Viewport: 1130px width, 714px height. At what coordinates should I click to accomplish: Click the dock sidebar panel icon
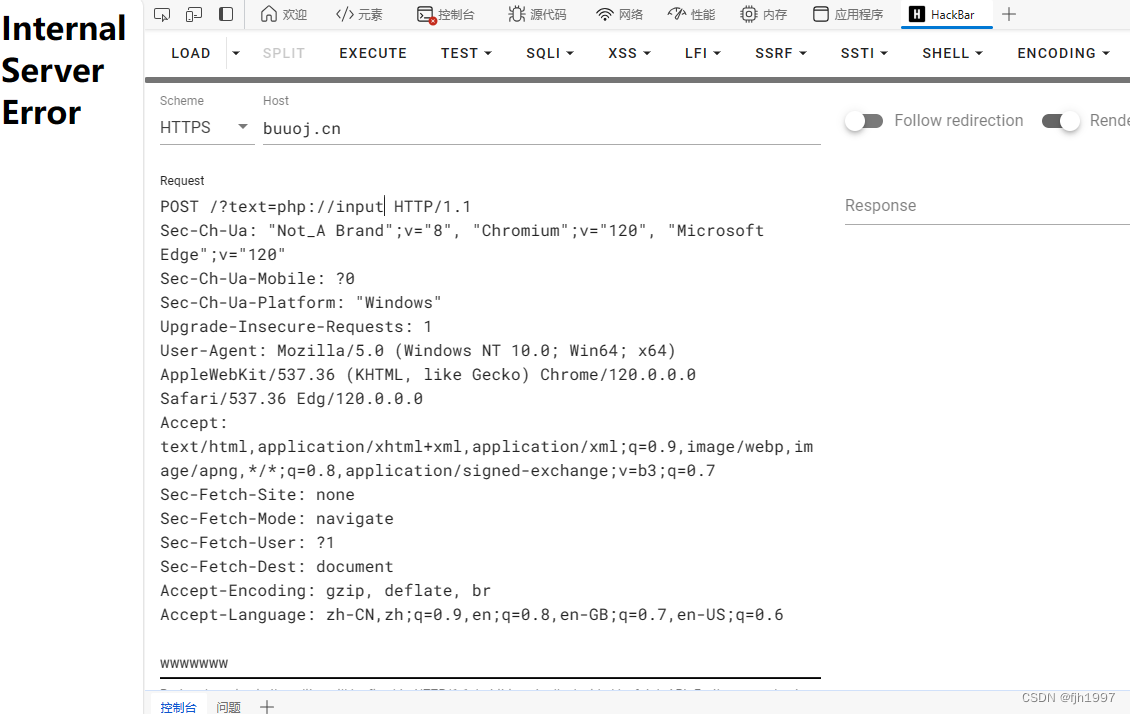click(x=226, y=14)
